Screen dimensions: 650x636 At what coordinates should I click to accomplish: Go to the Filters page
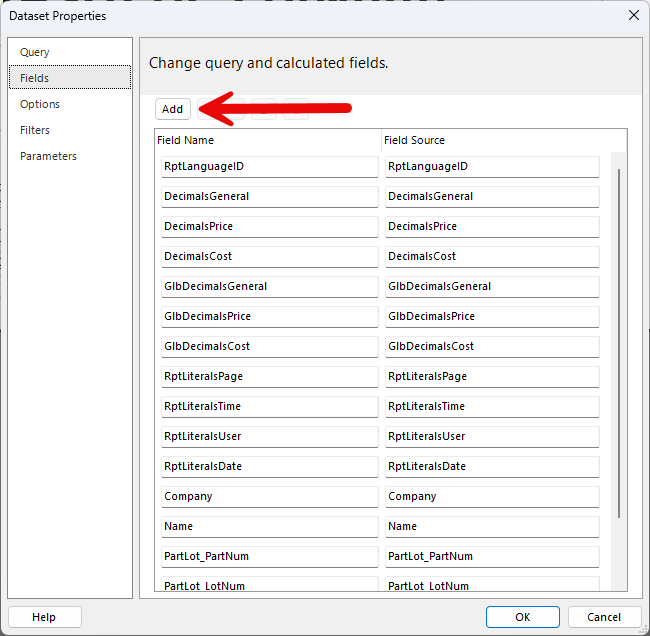[35, 130]
